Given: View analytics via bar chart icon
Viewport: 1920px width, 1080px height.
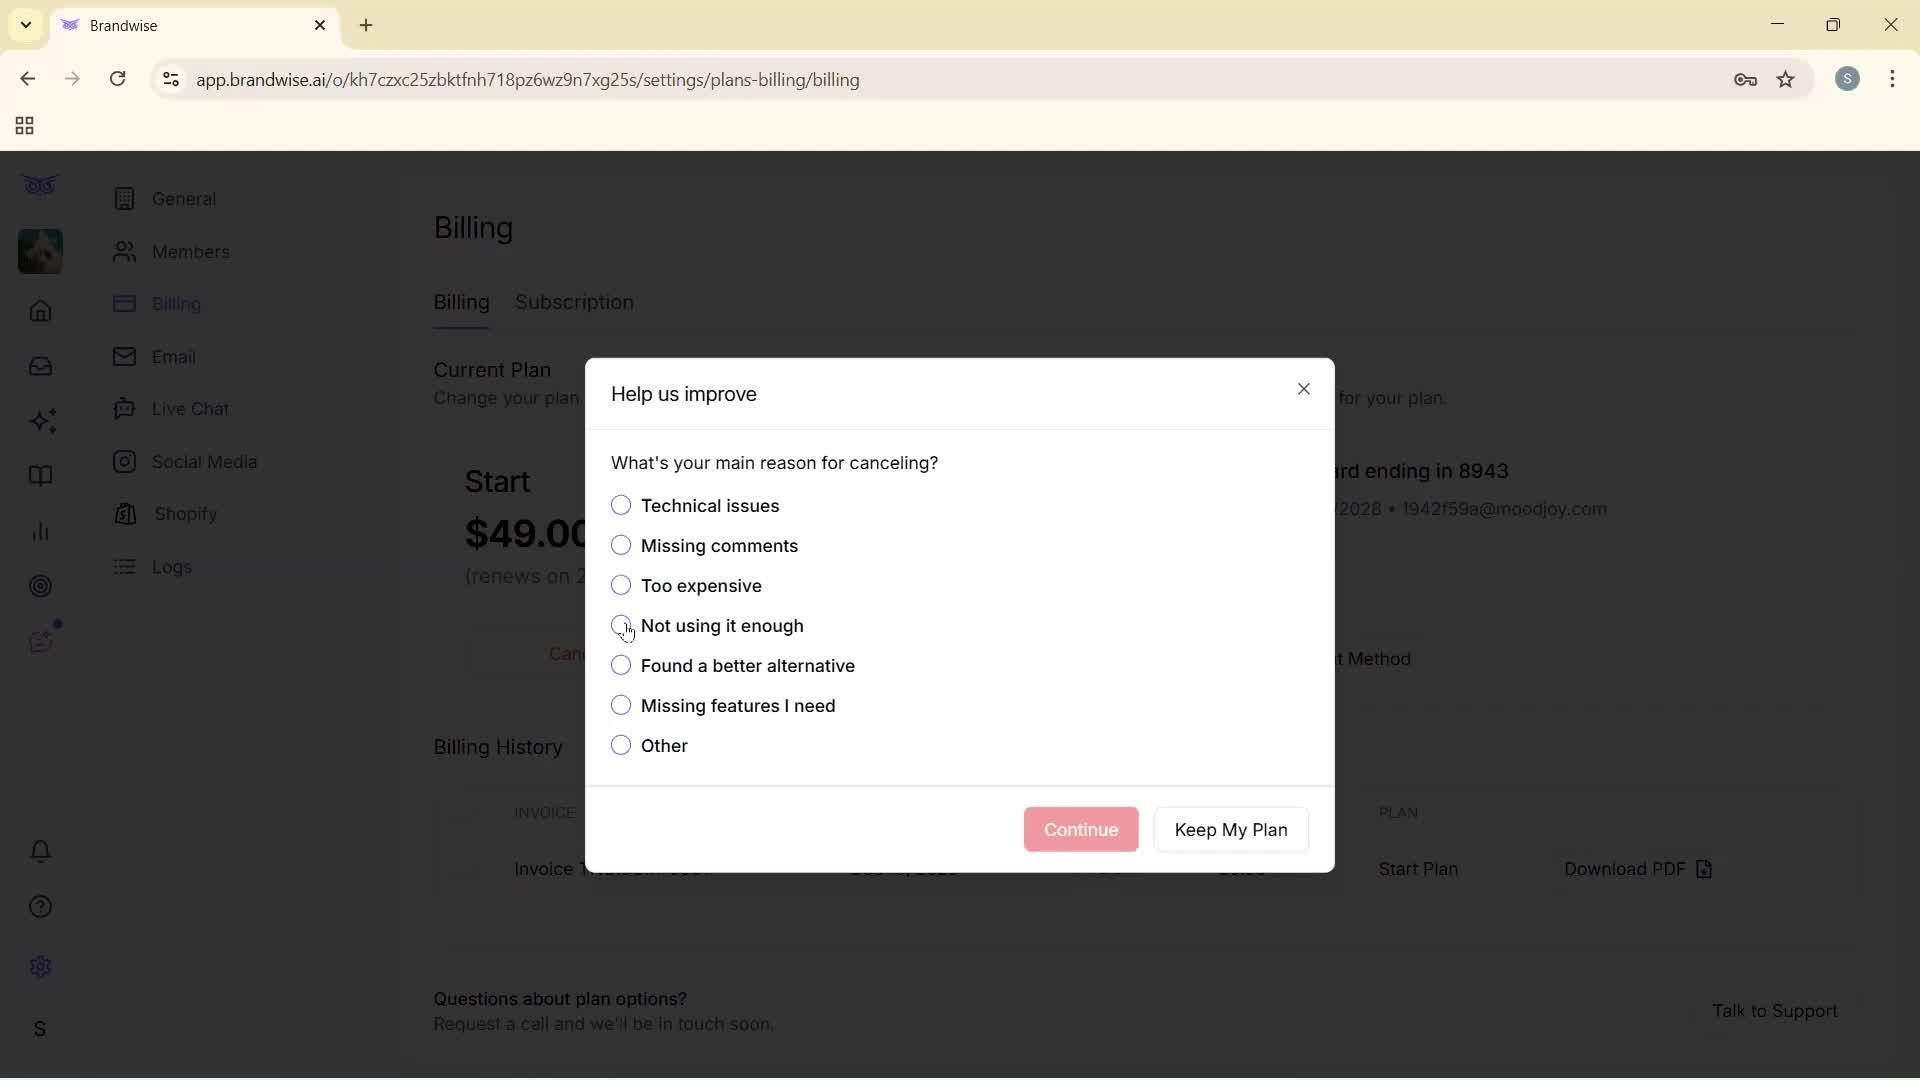Looking at the screenshot, I should click(40, 530).
